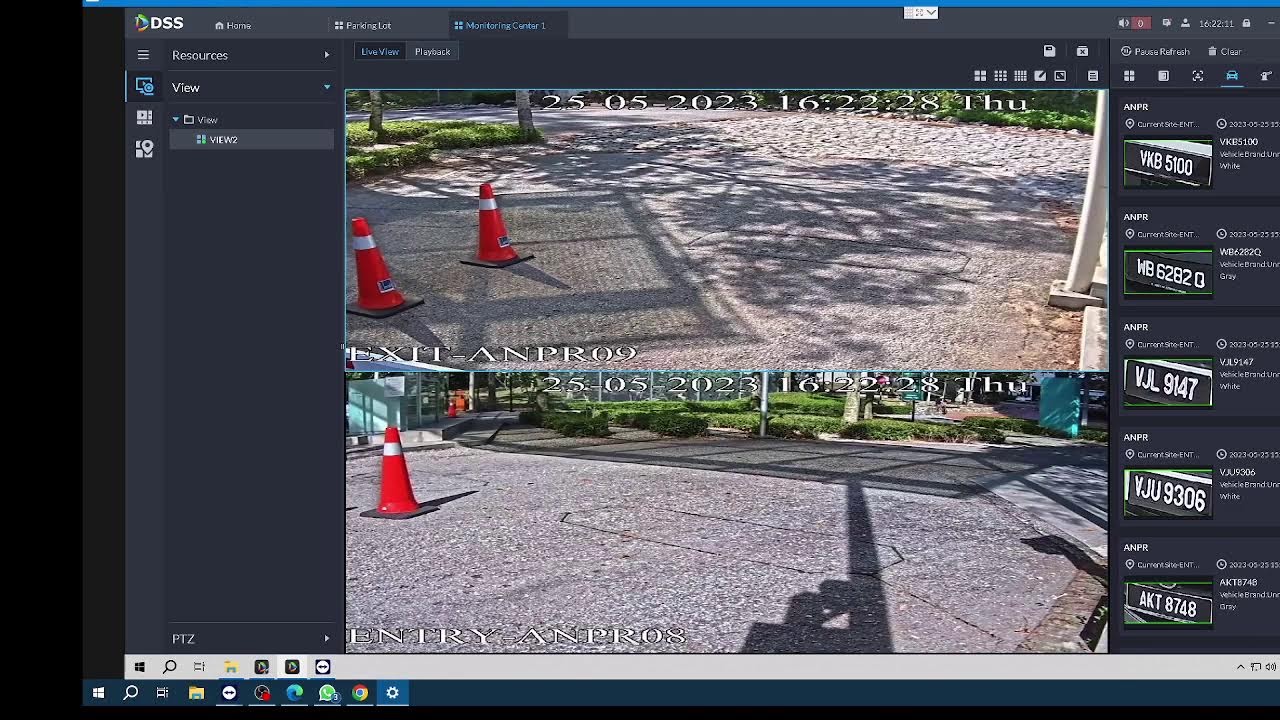The image size is (1280, 720).
Task: Select VIEW2 in the view tree
Action: pyautogui.click(x=252, y=140)
